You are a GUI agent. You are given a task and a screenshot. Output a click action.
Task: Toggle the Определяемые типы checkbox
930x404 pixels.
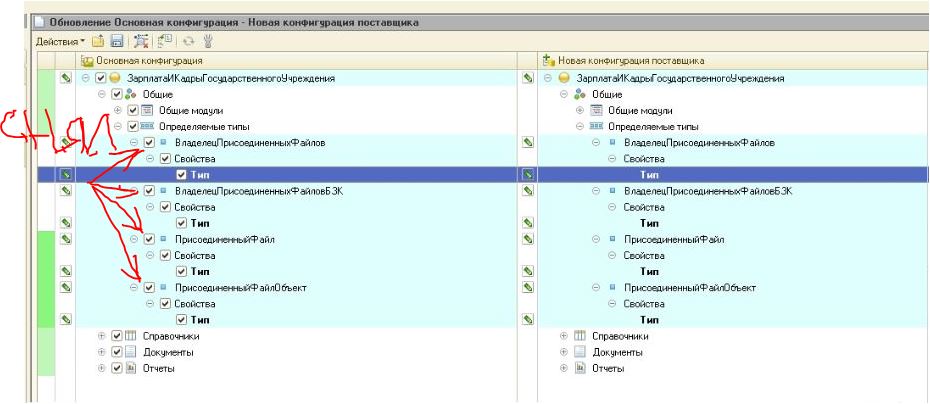(x=132, y=126)
